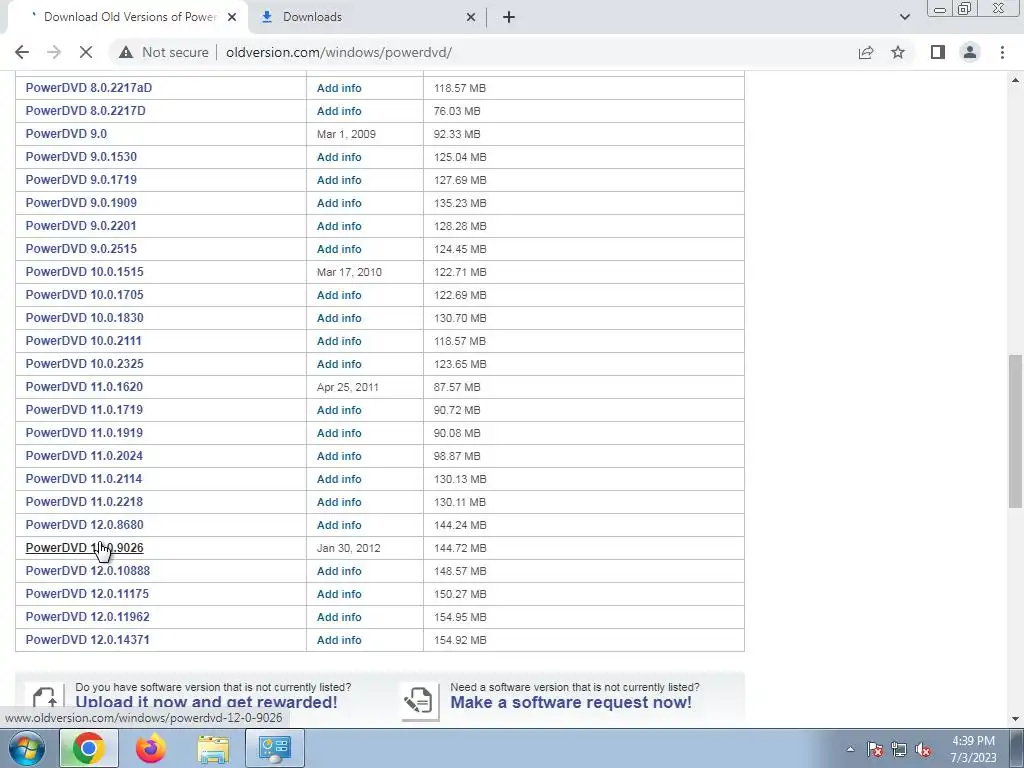Viewport: 1024px width, 768px height.
Task: Open PowerDVD 12.0.14371 link
Action: click(x=88, y=640)
